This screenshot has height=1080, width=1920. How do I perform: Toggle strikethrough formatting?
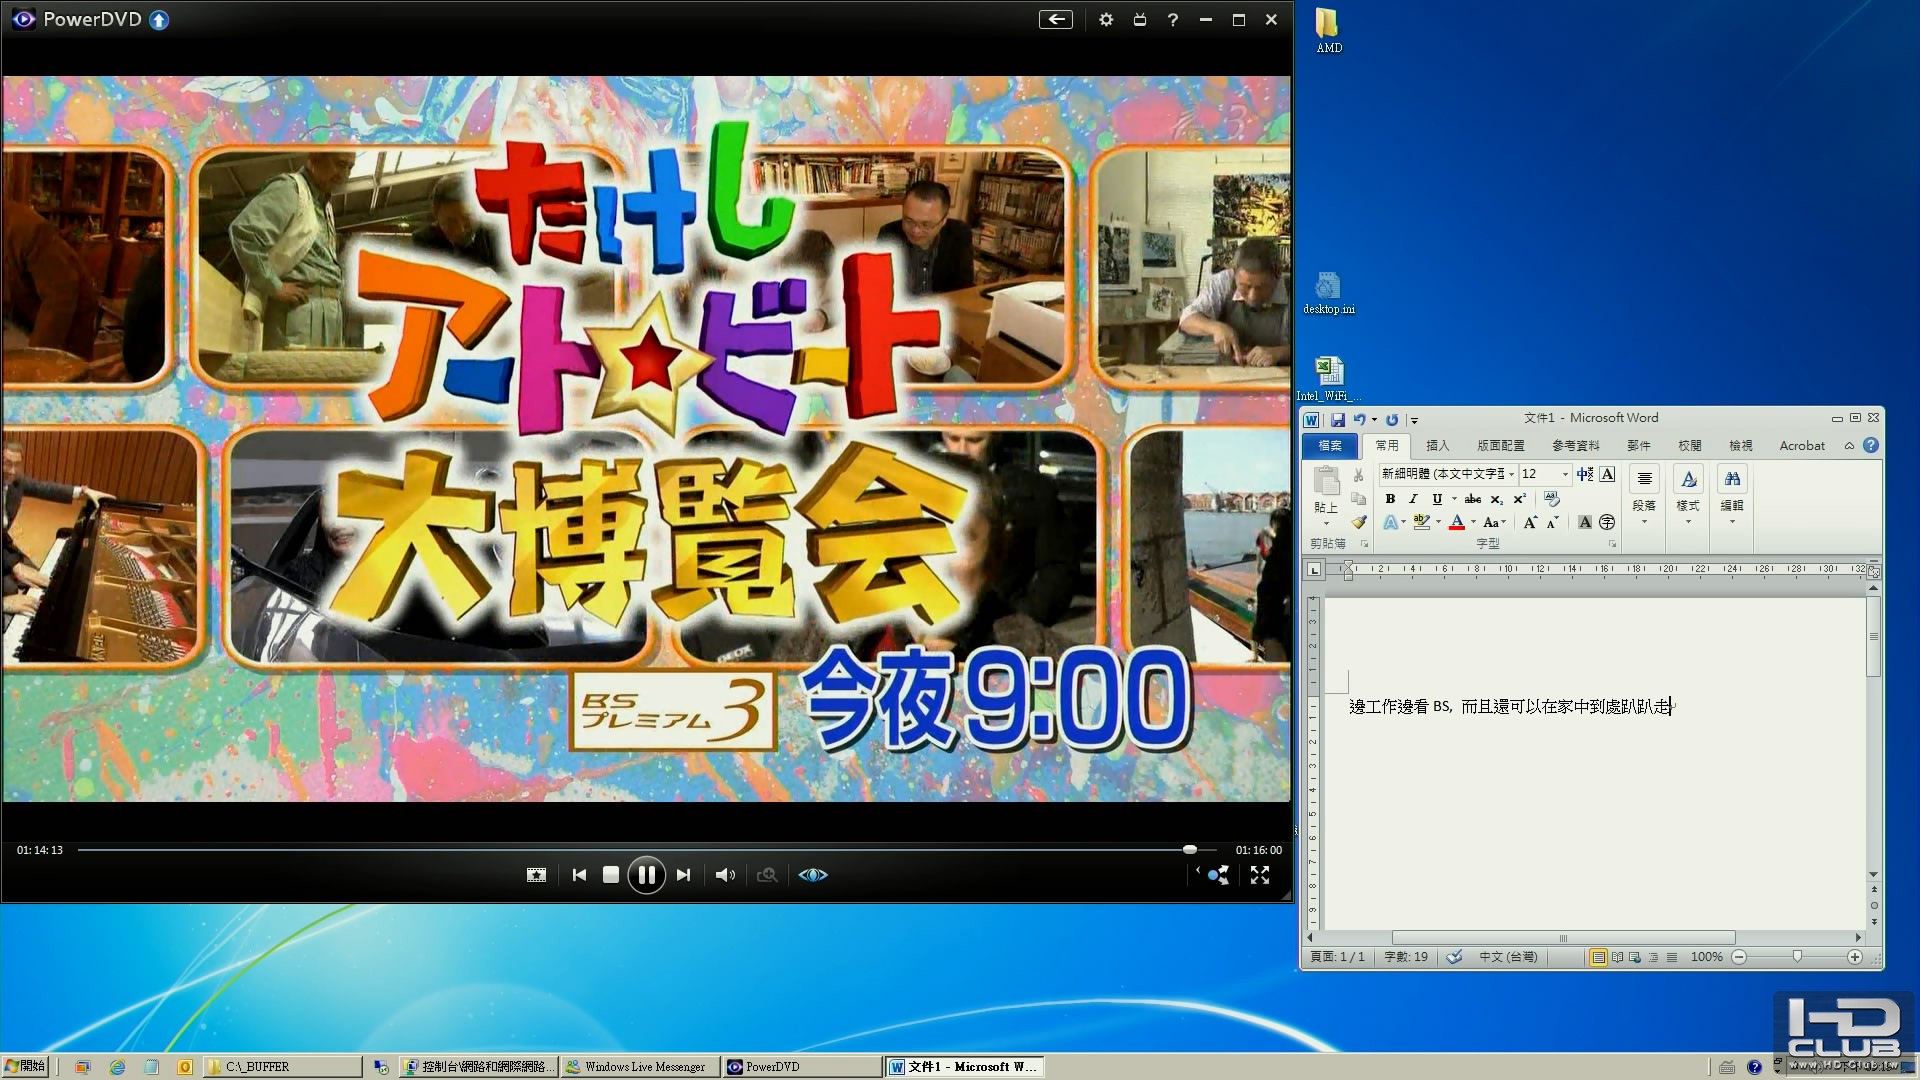coord(1473,499)
